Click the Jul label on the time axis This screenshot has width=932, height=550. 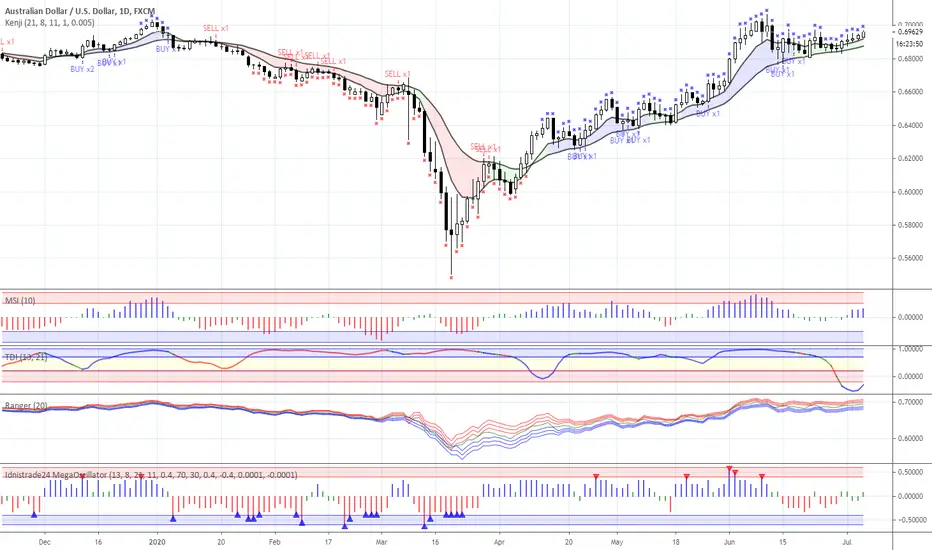848,542
